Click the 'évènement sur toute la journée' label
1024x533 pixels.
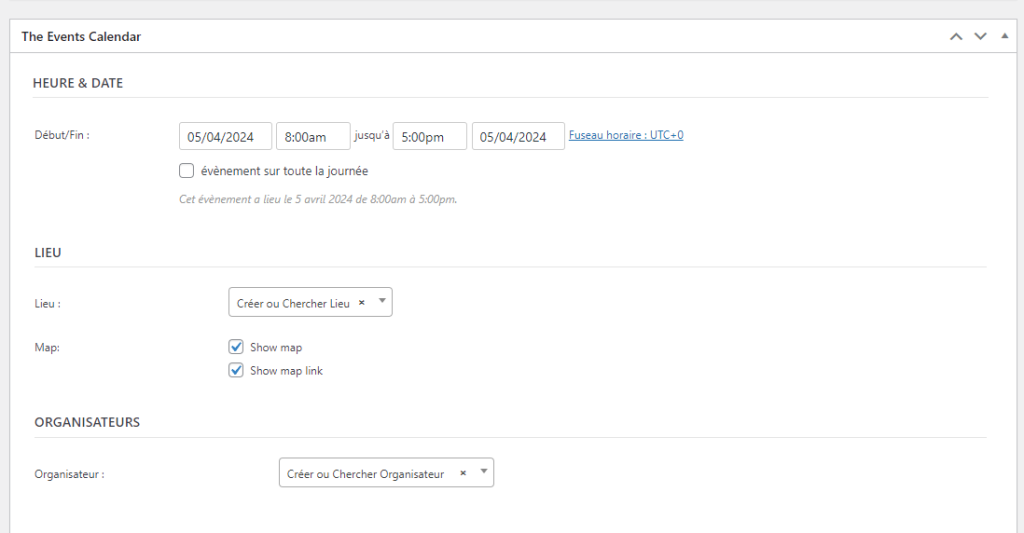click(284, 171)
